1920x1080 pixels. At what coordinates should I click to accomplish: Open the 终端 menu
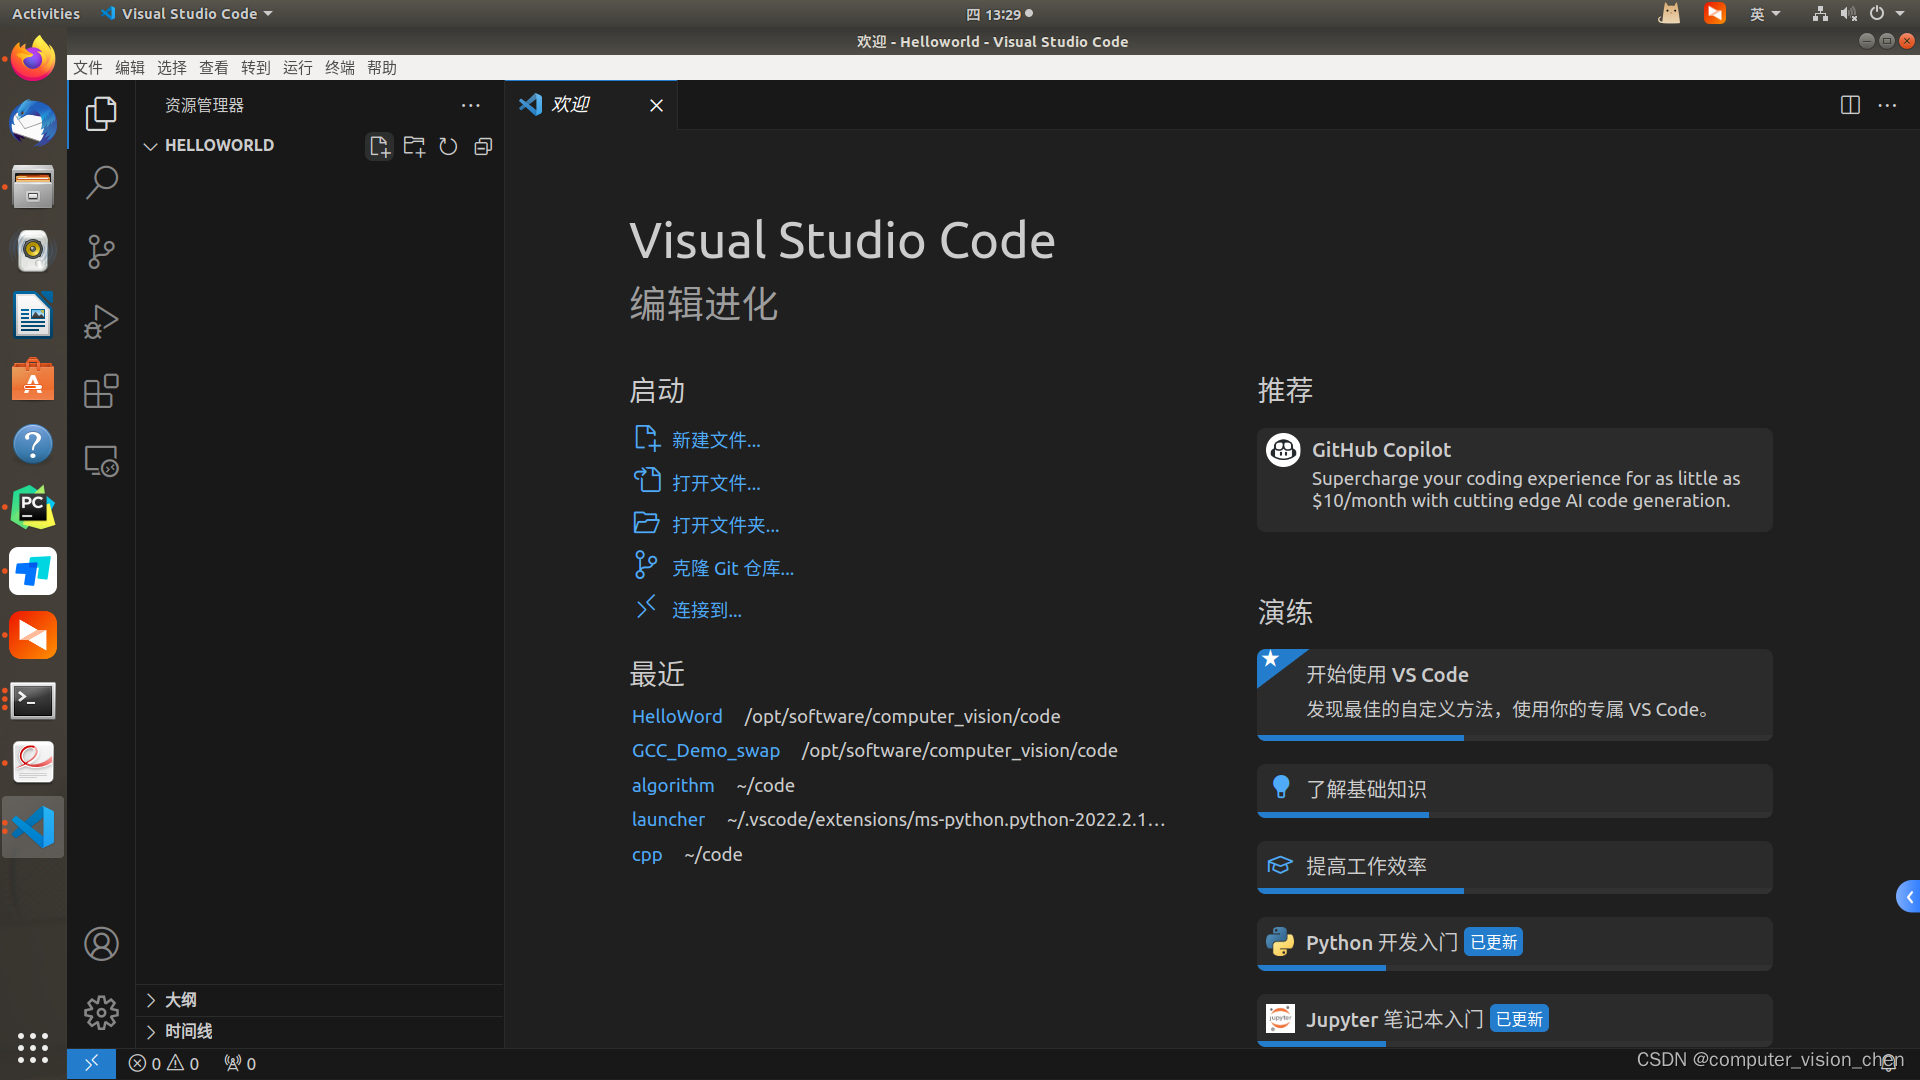click(340, 67)
